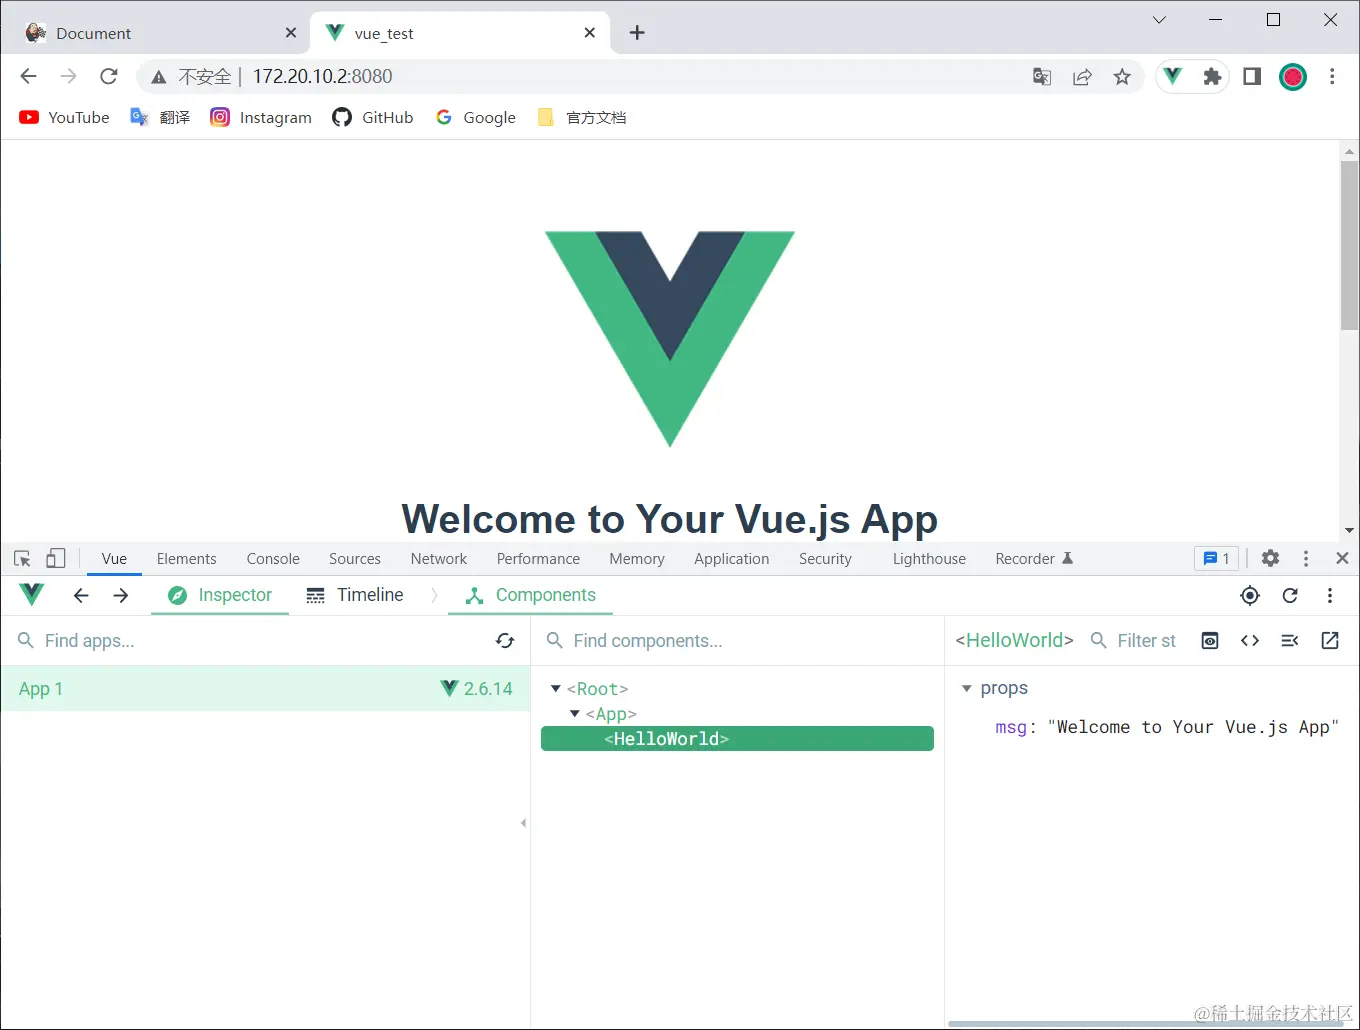The width and height of the screenshot is (1360, 1030).
Task: Collapse the App tree node arrow
Action: click(x=575, y=713)
